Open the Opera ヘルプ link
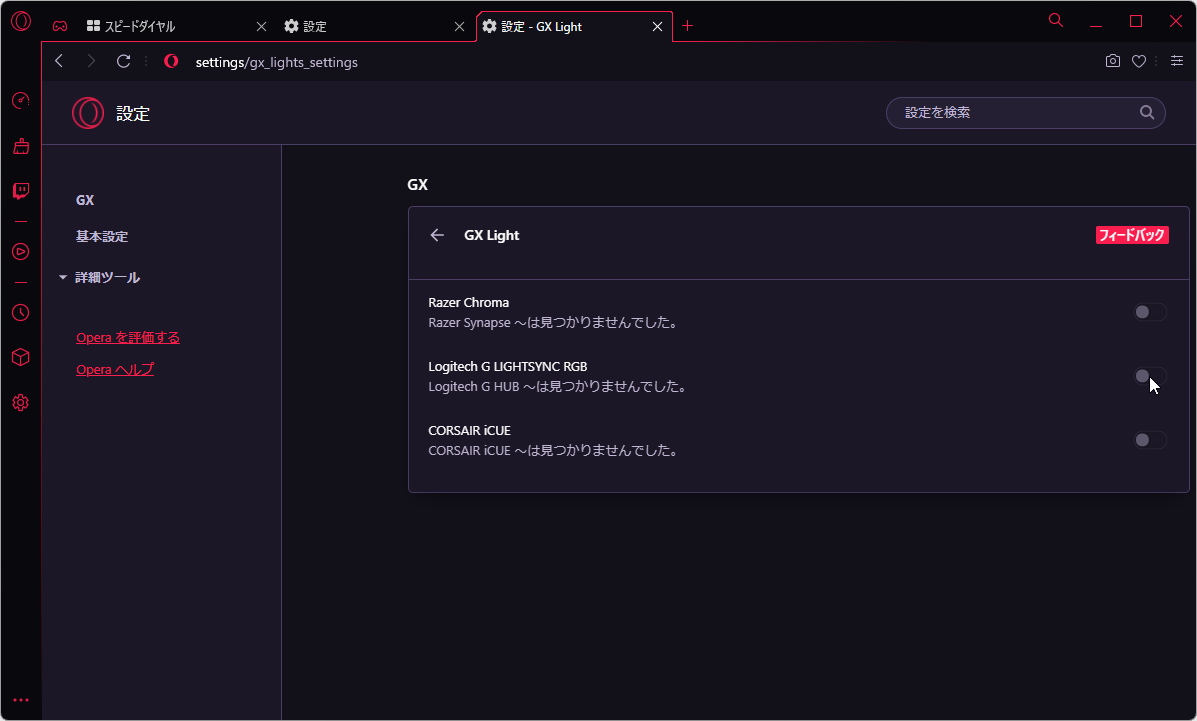Screen dimensions: 1197x721 115,370
